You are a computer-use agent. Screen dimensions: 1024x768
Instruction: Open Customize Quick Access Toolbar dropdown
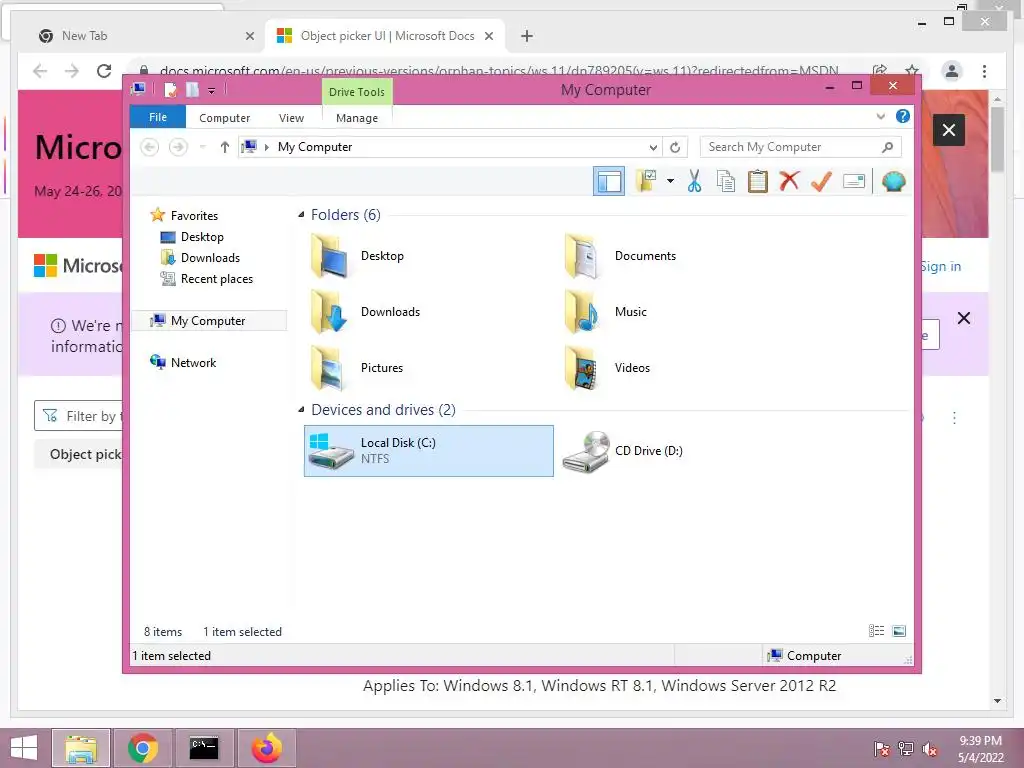[x=212, y=91]
